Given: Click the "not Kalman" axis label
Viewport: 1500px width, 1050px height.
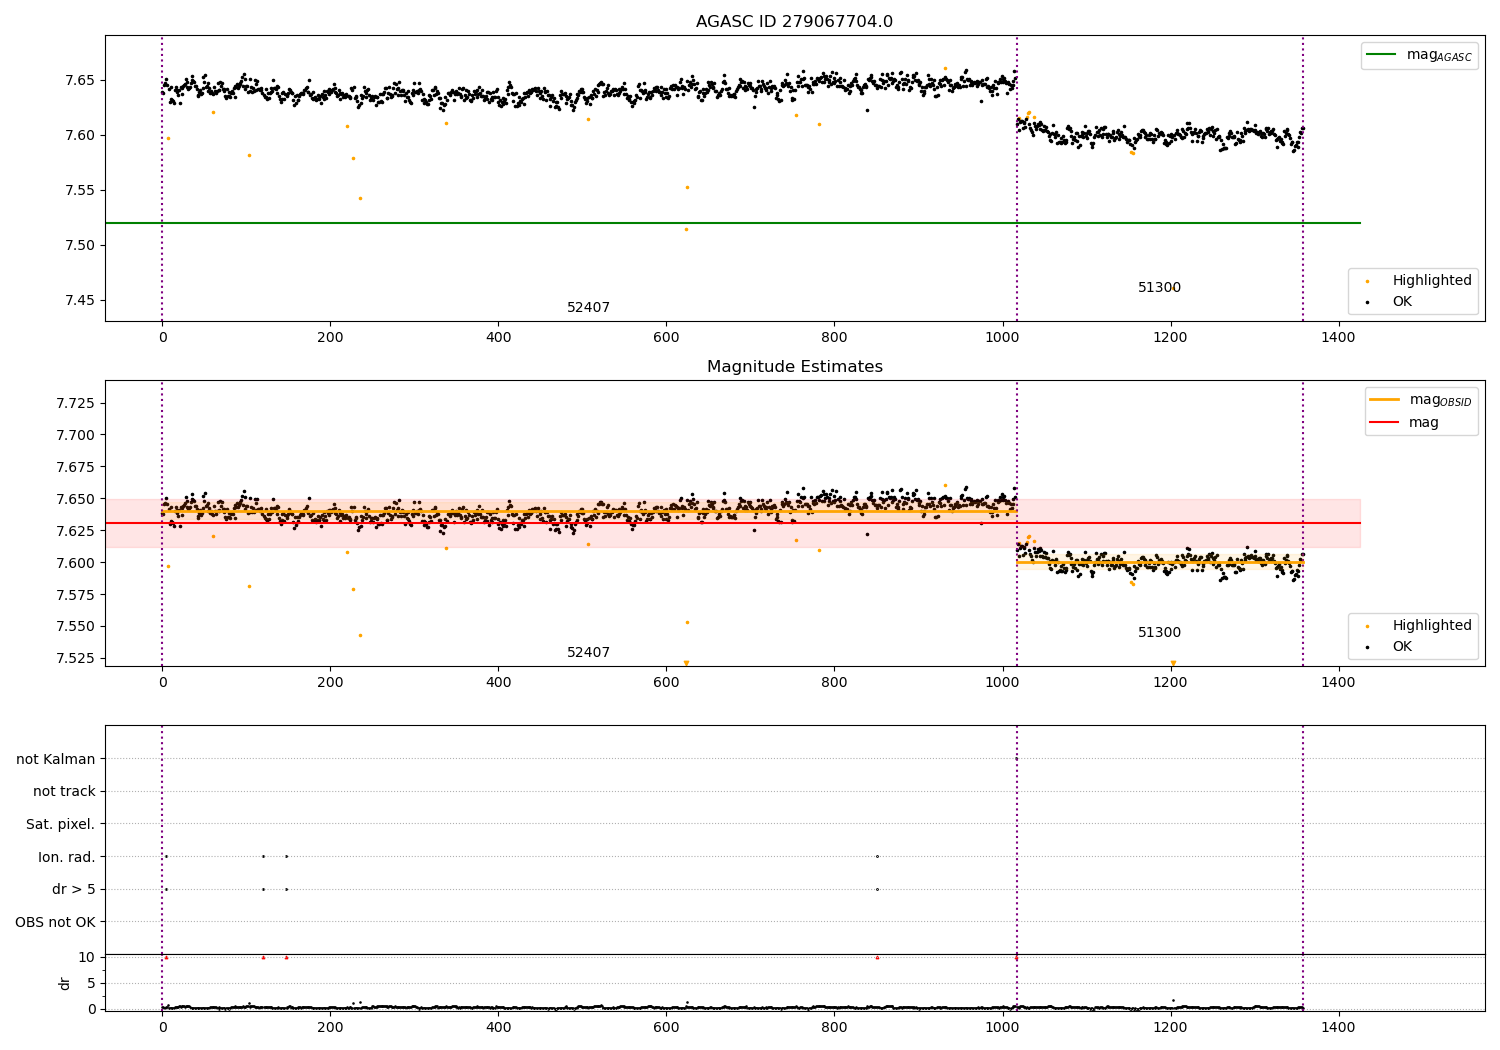Looking at the screenshot, I should (x=56, y=759).
